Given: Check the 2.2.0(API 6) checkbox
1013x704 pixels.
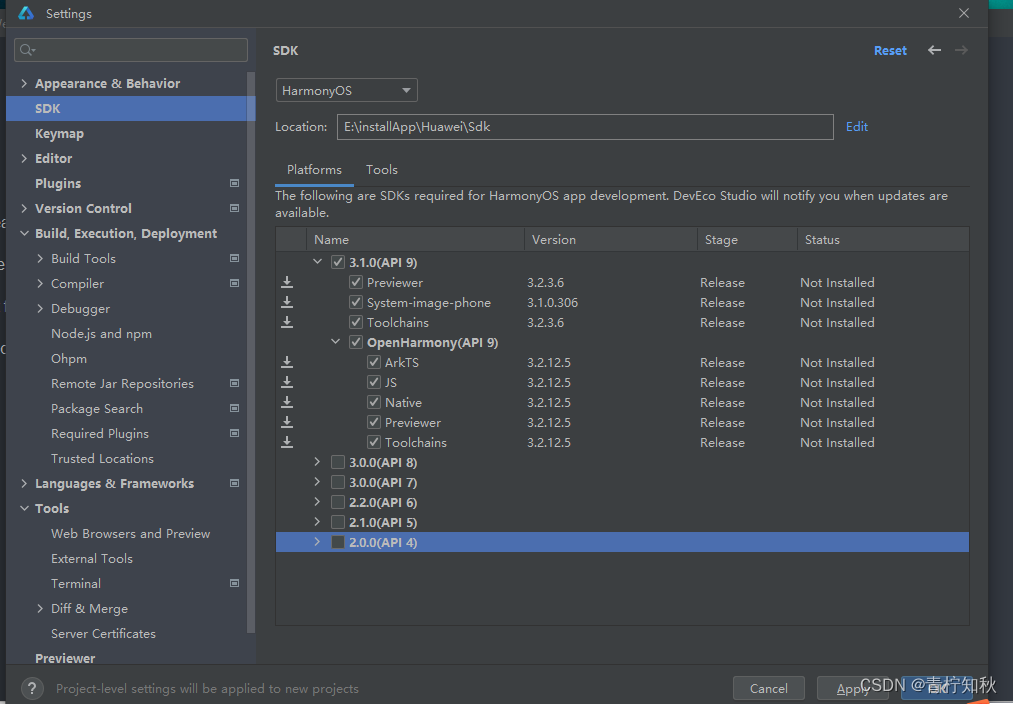Looking at the screenshot, I should click(338, 502).
